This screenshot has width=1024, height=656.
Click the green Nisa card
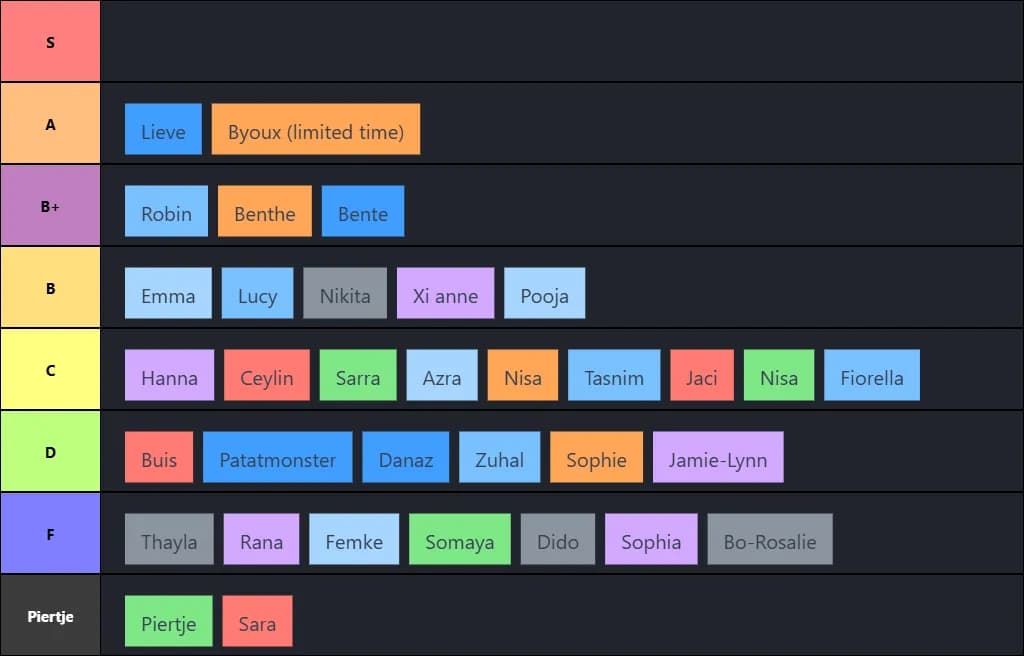pyautogui.click(x=778, y=376)
